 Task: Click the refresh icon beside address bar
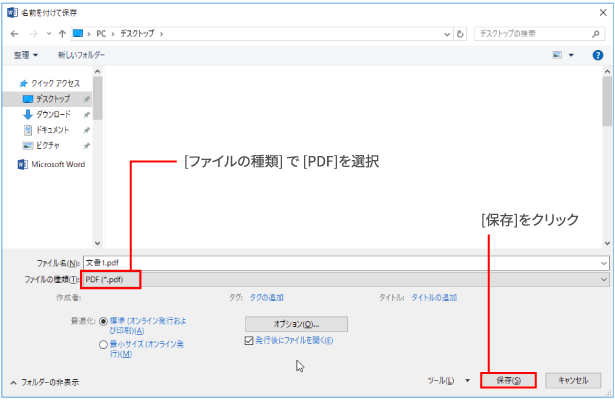tap(459, 33)
